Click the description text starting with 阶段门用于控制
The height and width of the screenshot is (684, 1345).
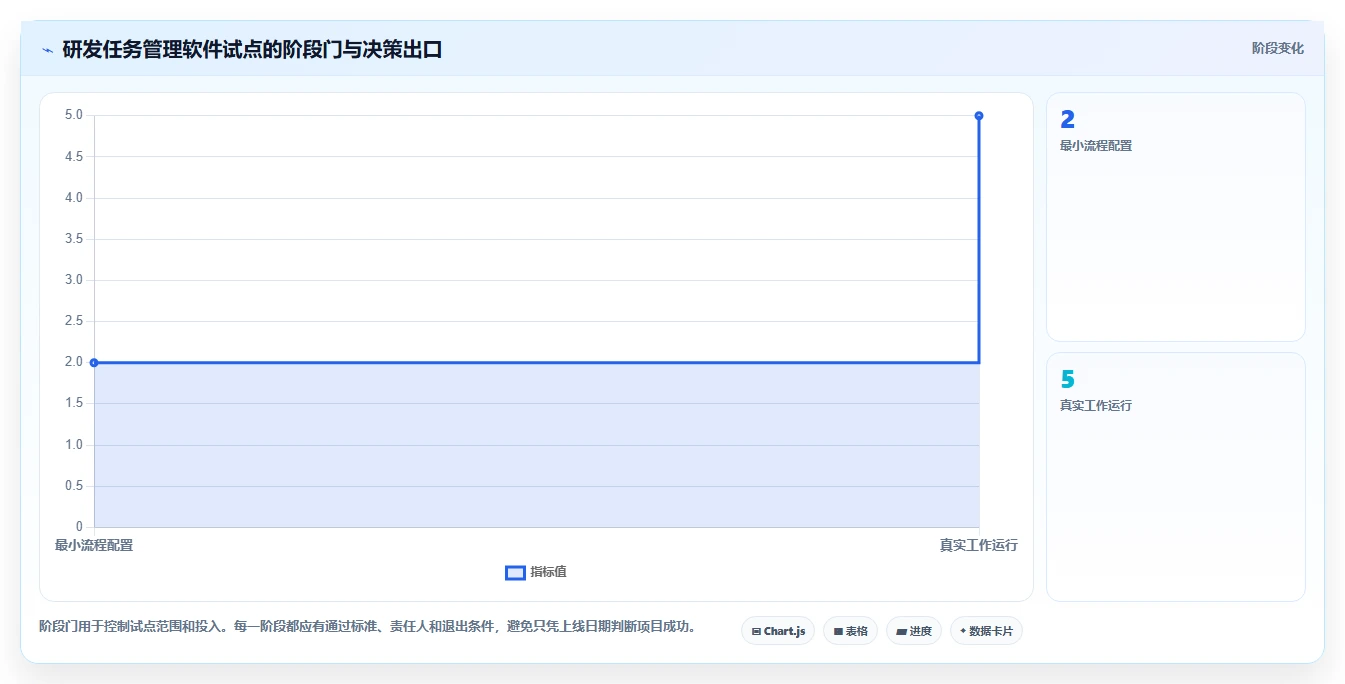coord(367,627)
